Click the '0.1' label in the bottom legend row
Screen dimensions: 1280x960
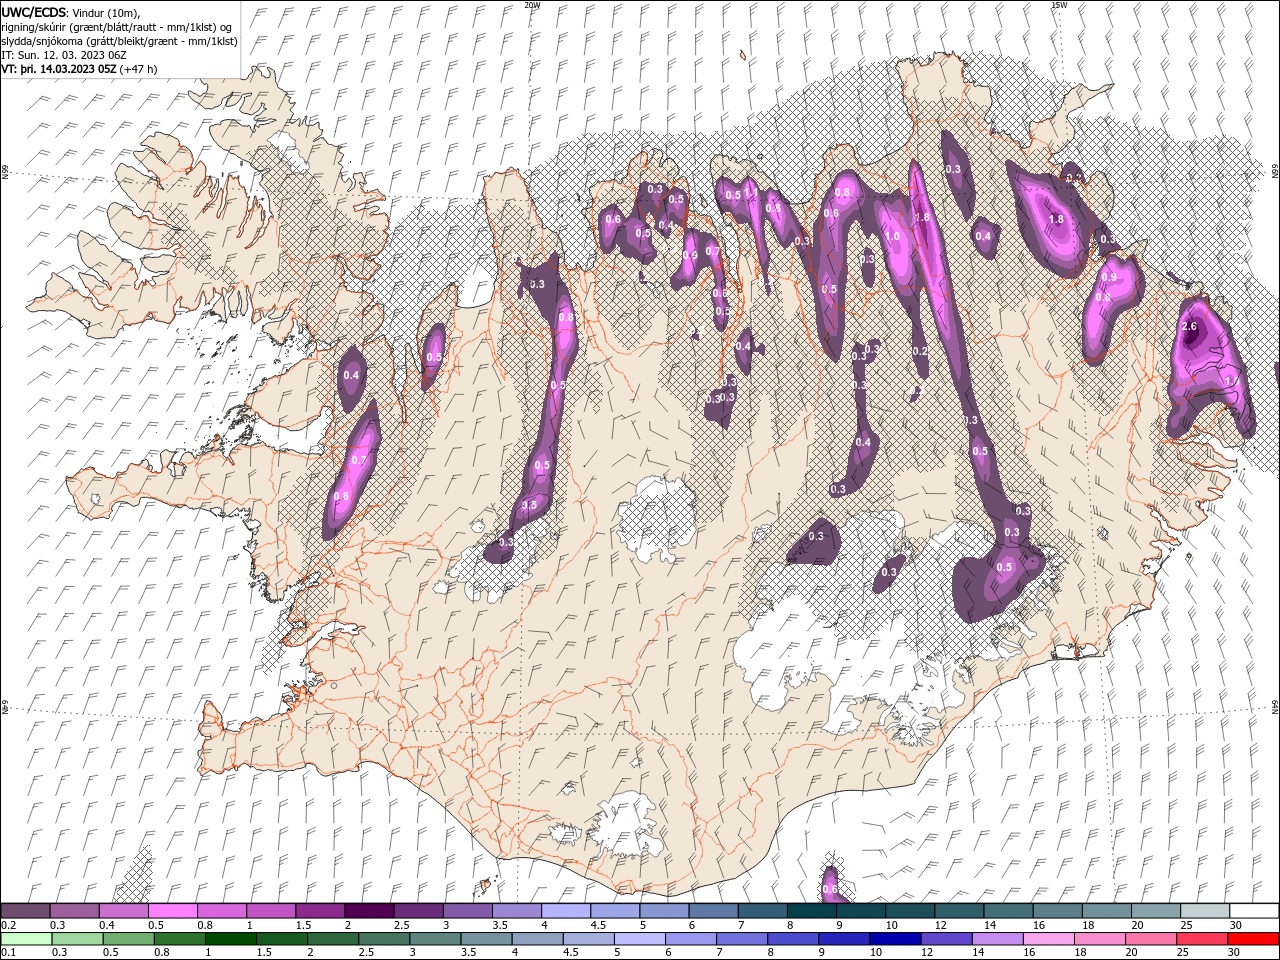pos(9,953)
